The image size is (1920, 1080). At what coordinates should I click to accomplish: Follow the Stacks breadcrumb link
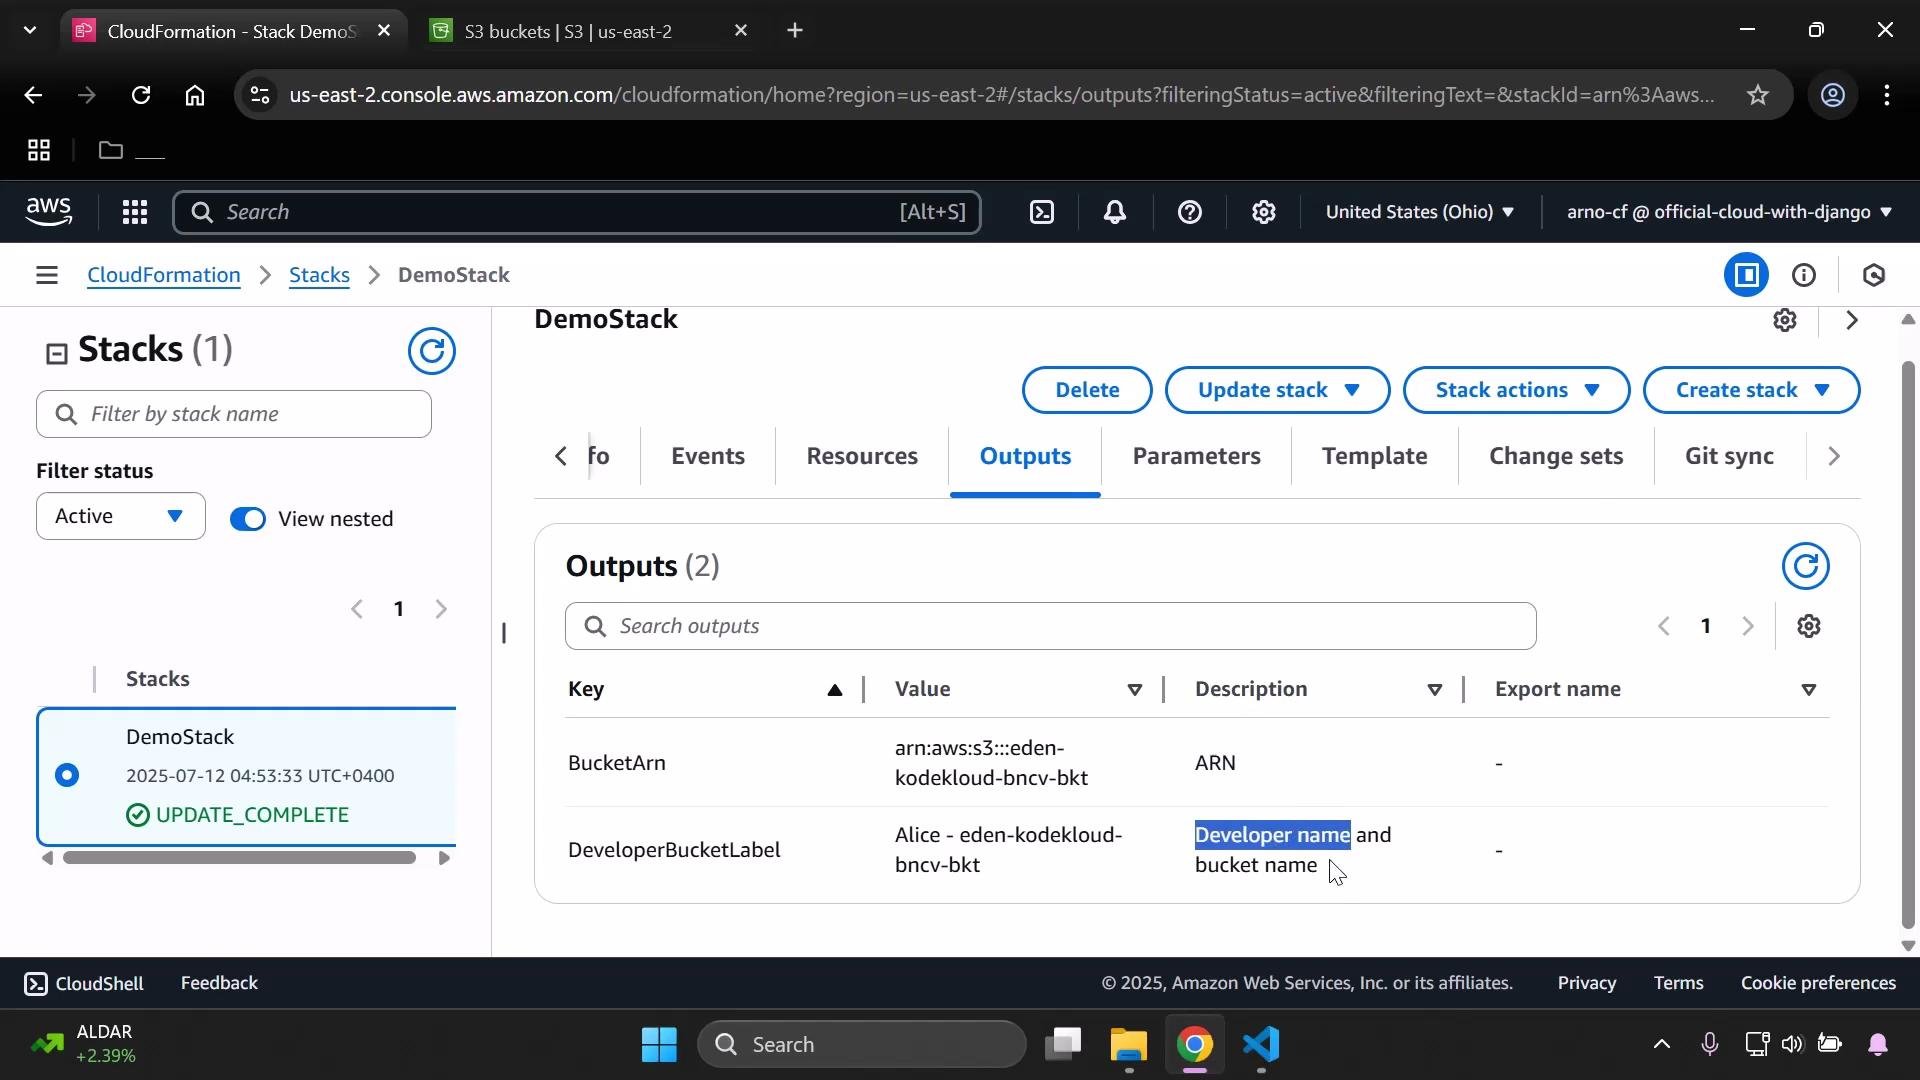click(319, 275)
